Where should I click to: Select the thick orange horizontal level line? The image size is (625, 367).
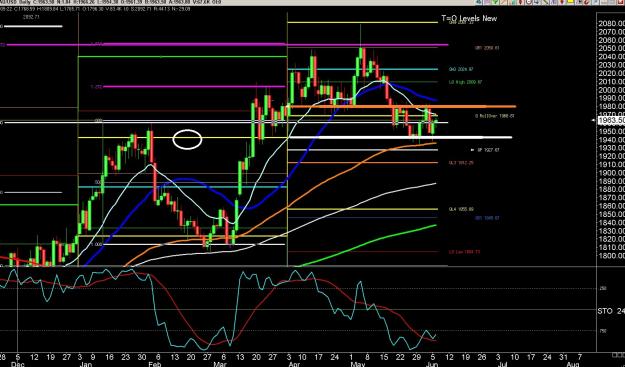click(403, 106)
